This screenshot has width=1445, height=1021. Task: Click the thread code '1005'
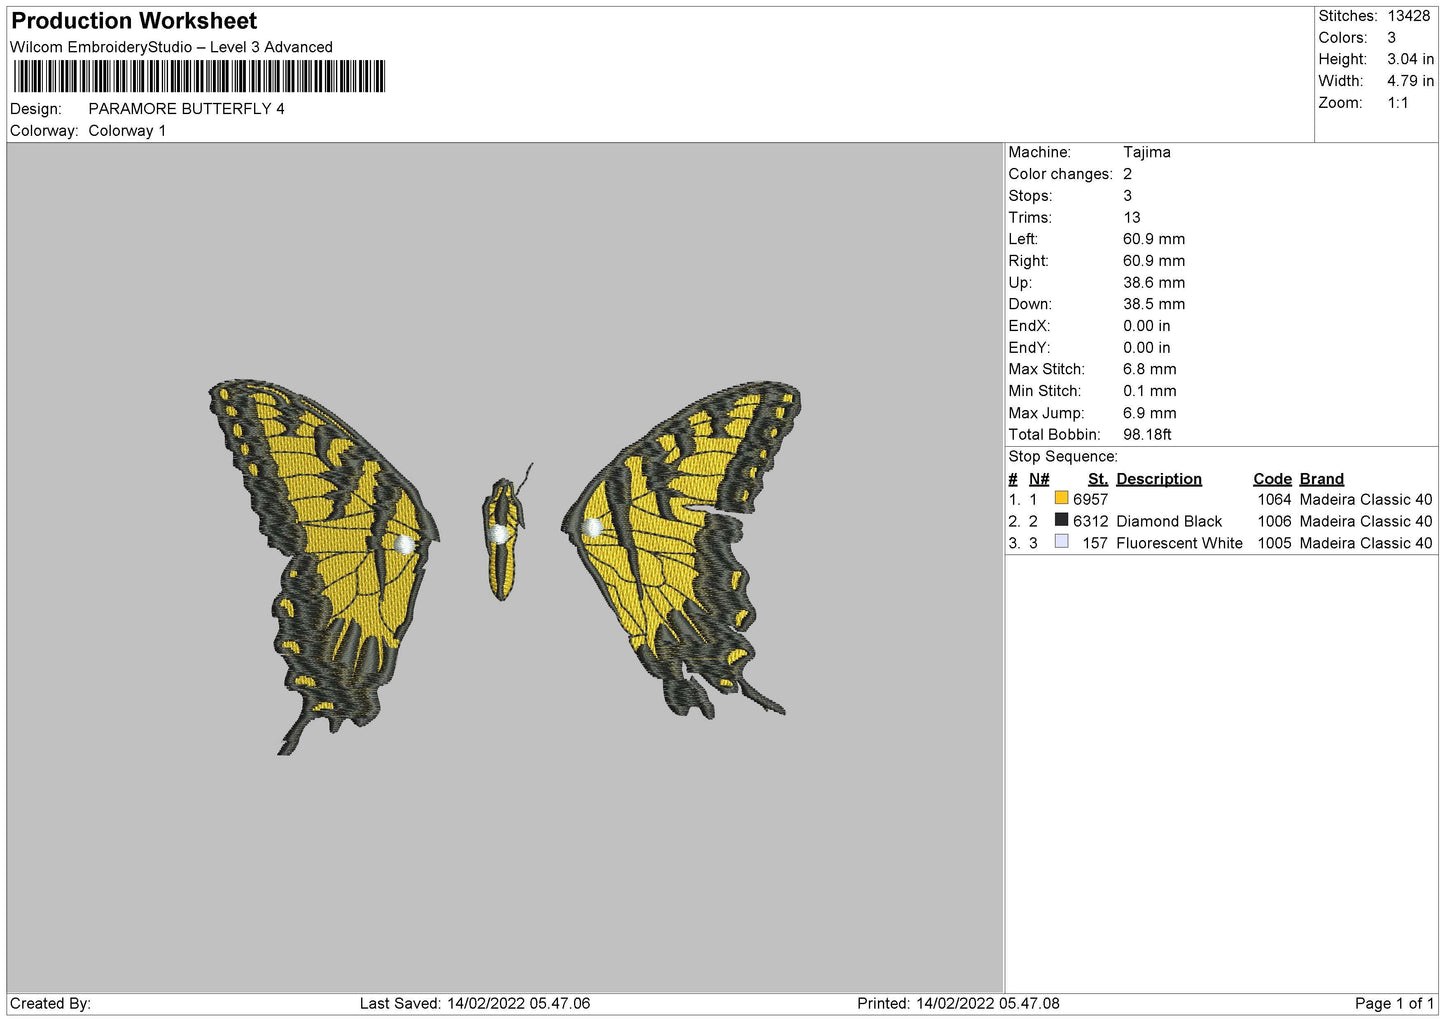click(1274, 543)
